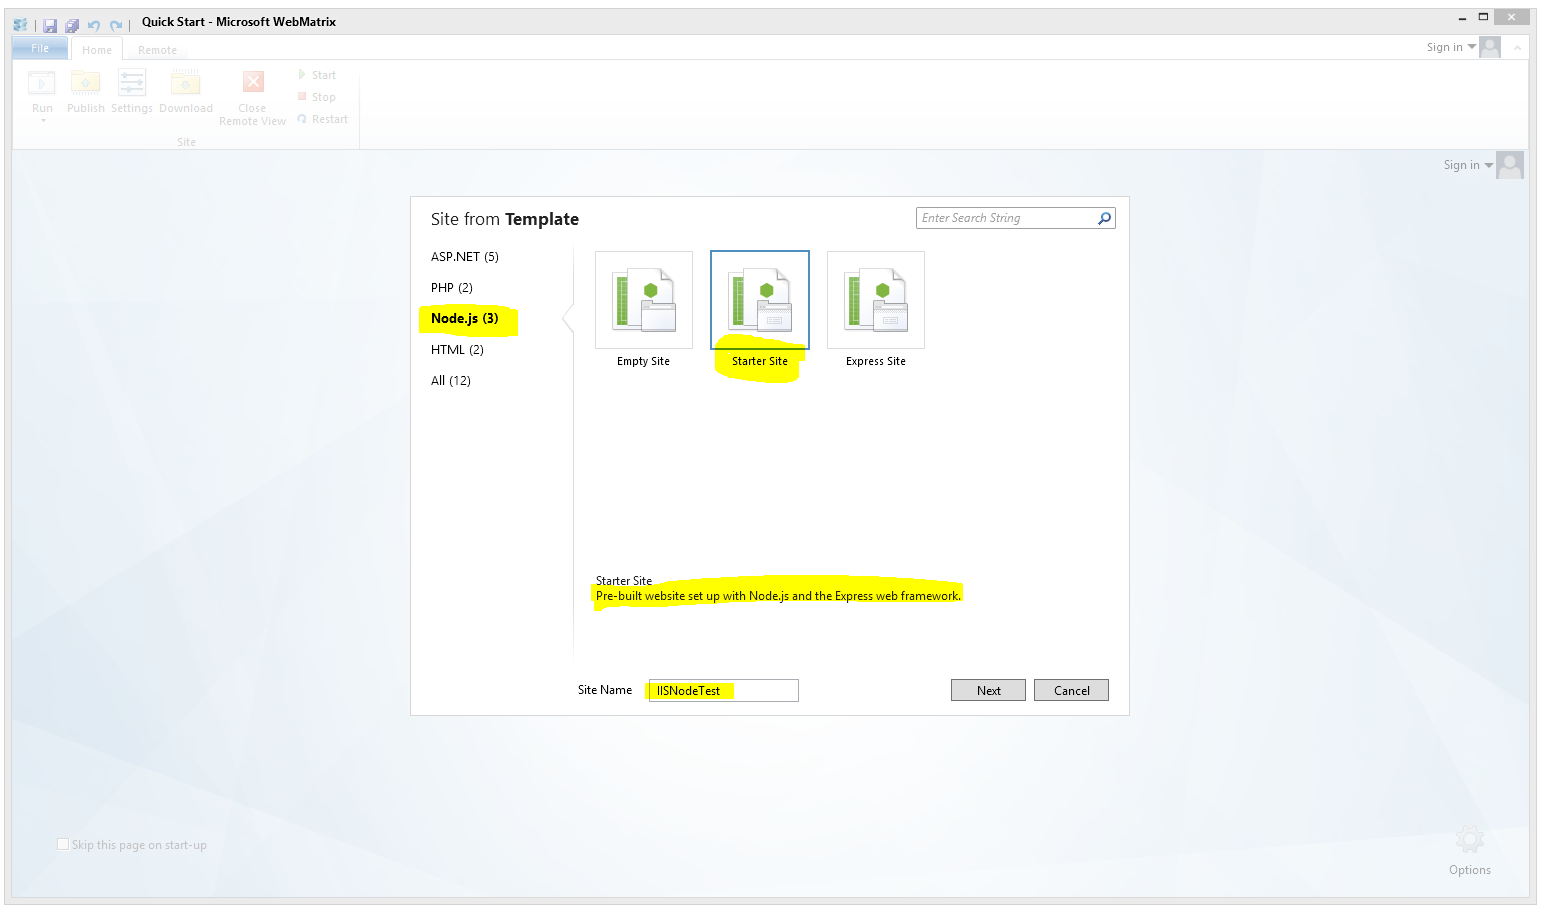Select the Node.js (3) category
The image size is (1545, 918).
coord(465,319)
